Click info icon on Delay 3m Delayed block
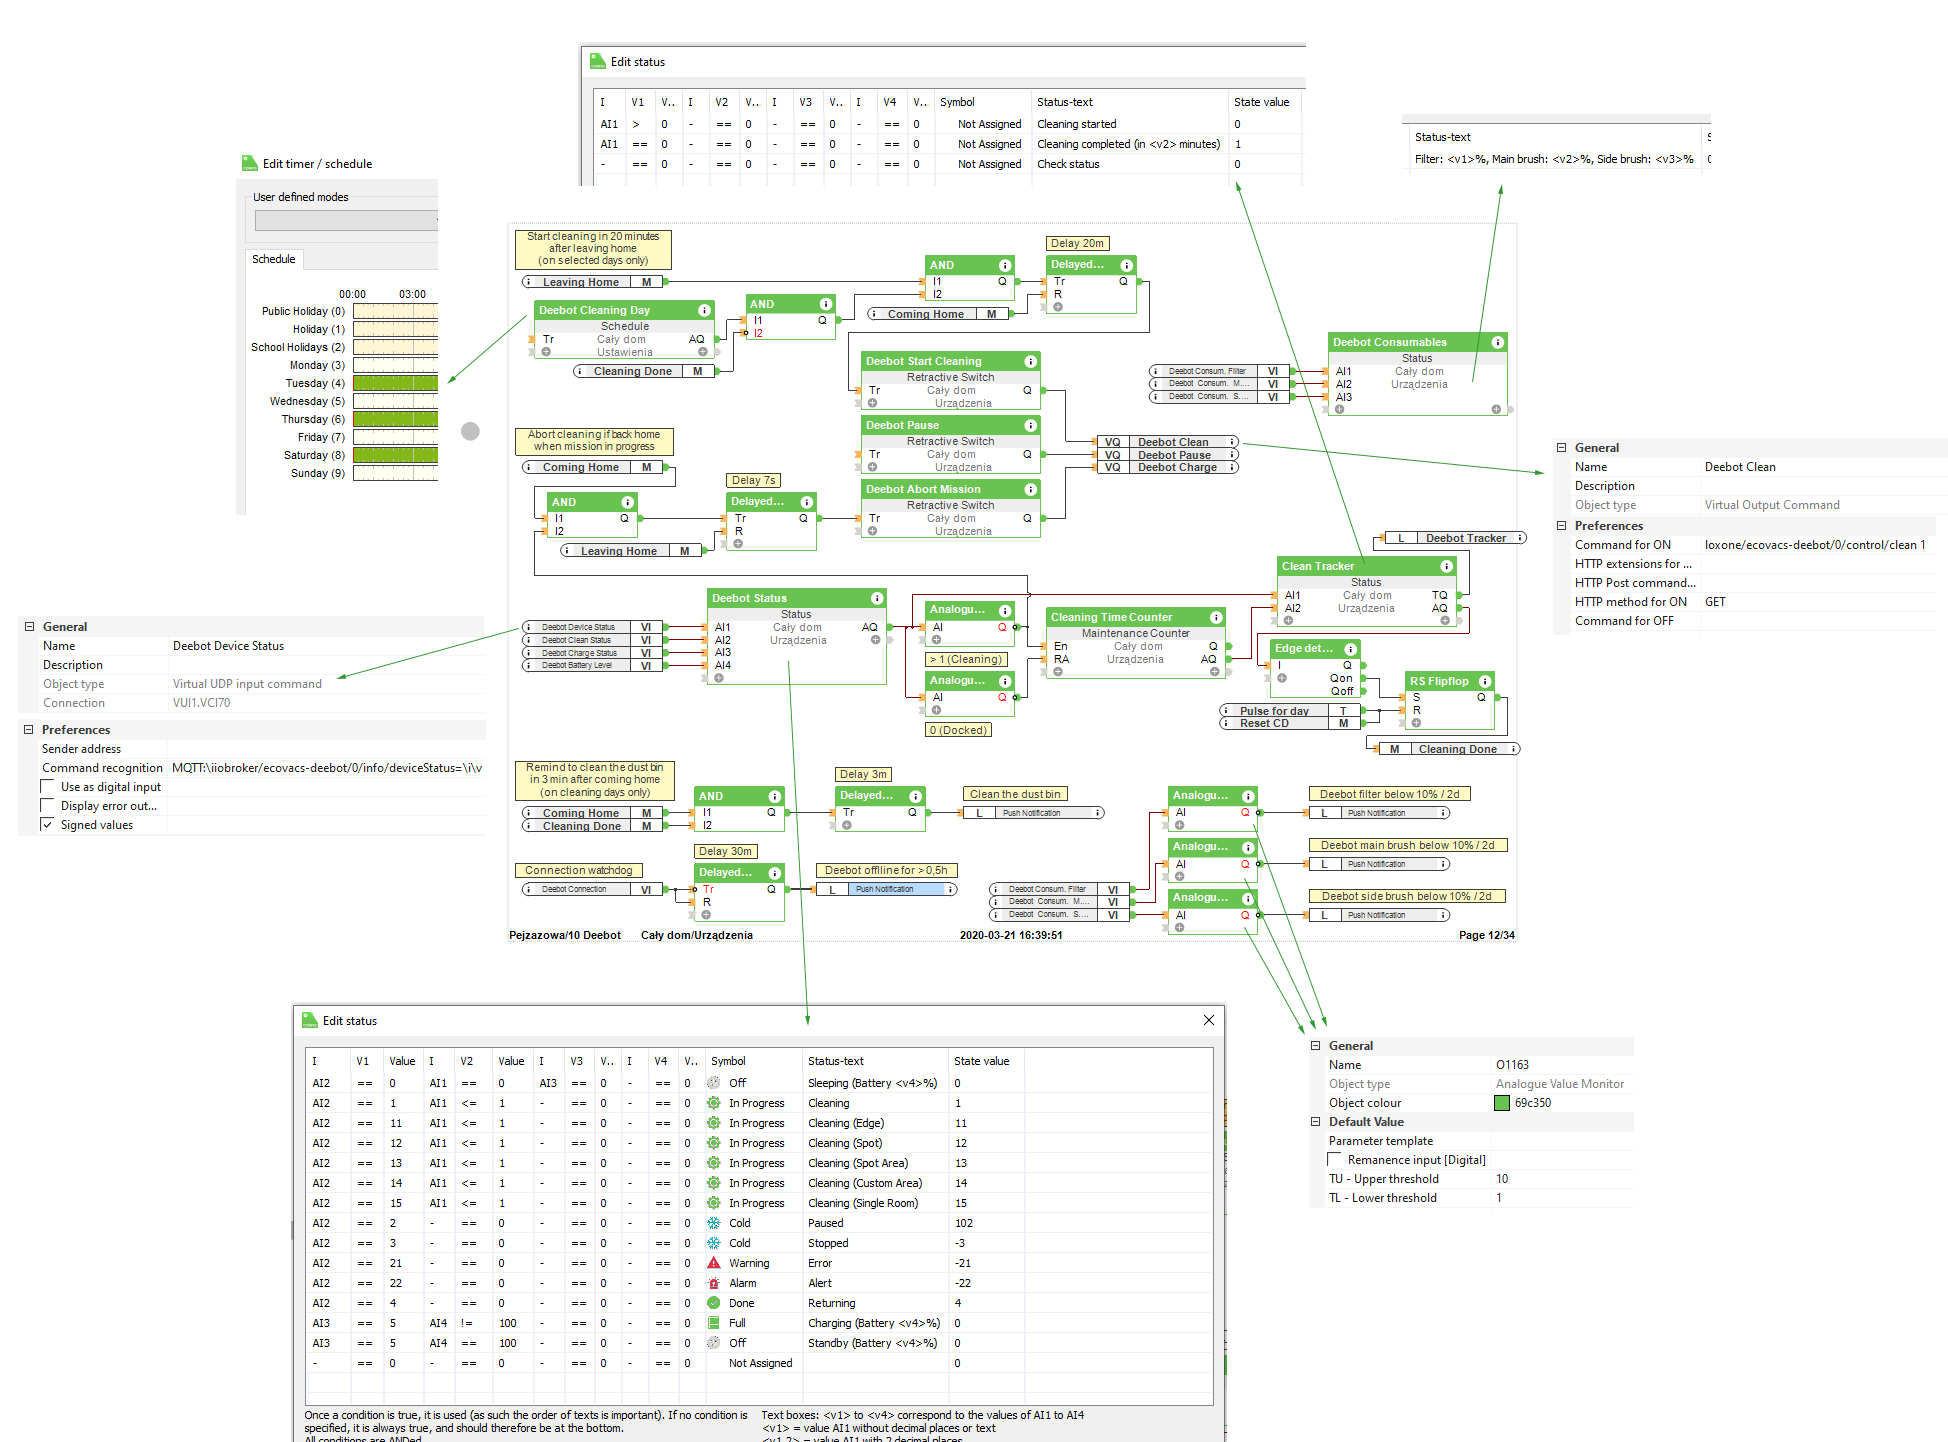Viewport: 1948px width, 1442px height. click(x=915, y=796)
